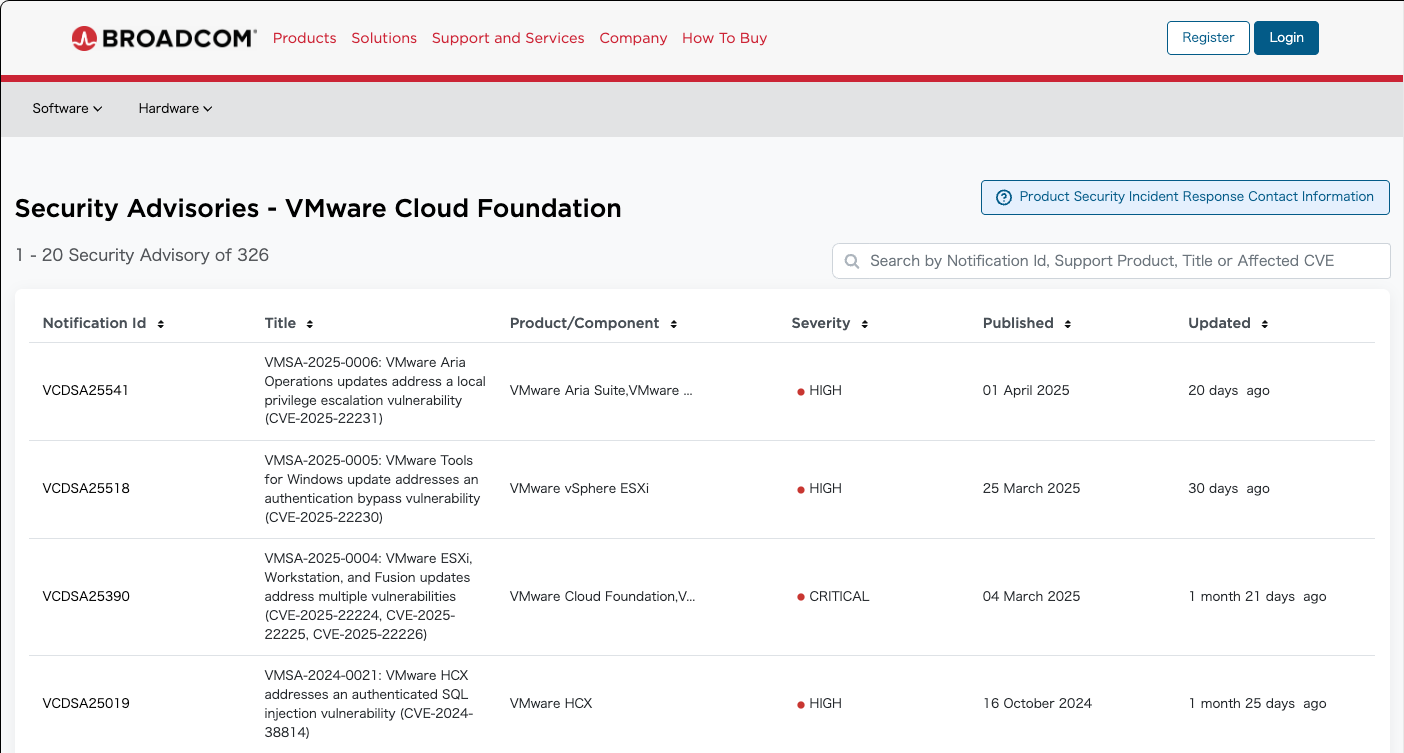Open the Products menu
The height and width of the screenshot is (753, 1404).
tap(304, 38)
